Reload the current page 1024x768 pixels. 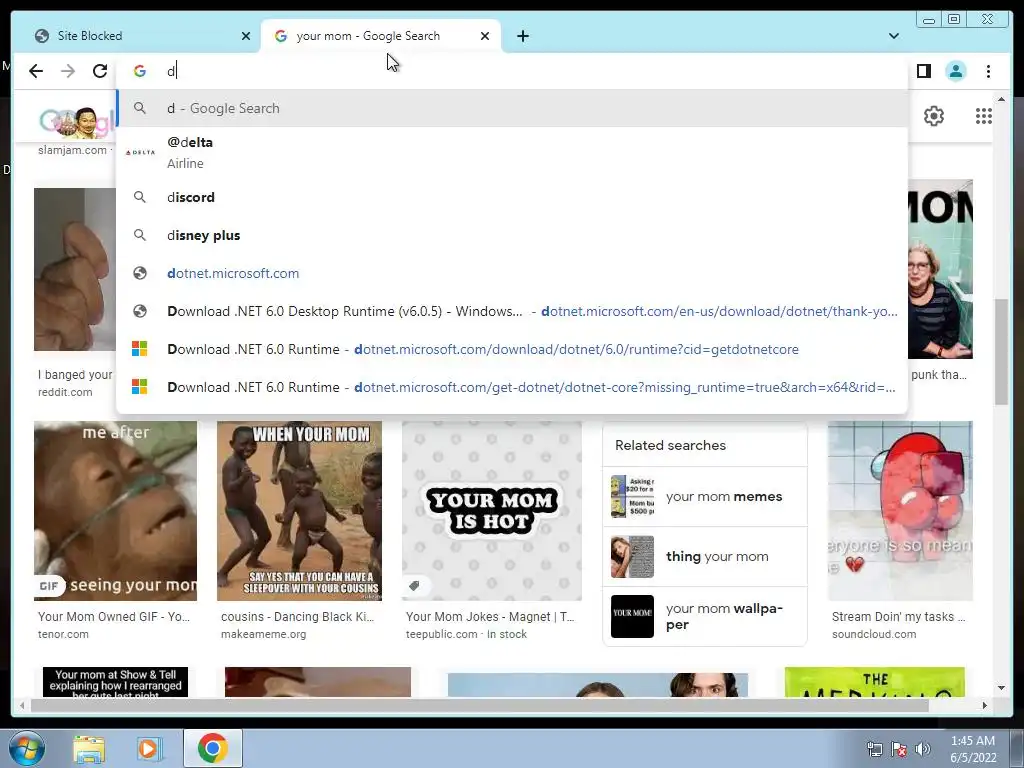(x=100, y=71)
